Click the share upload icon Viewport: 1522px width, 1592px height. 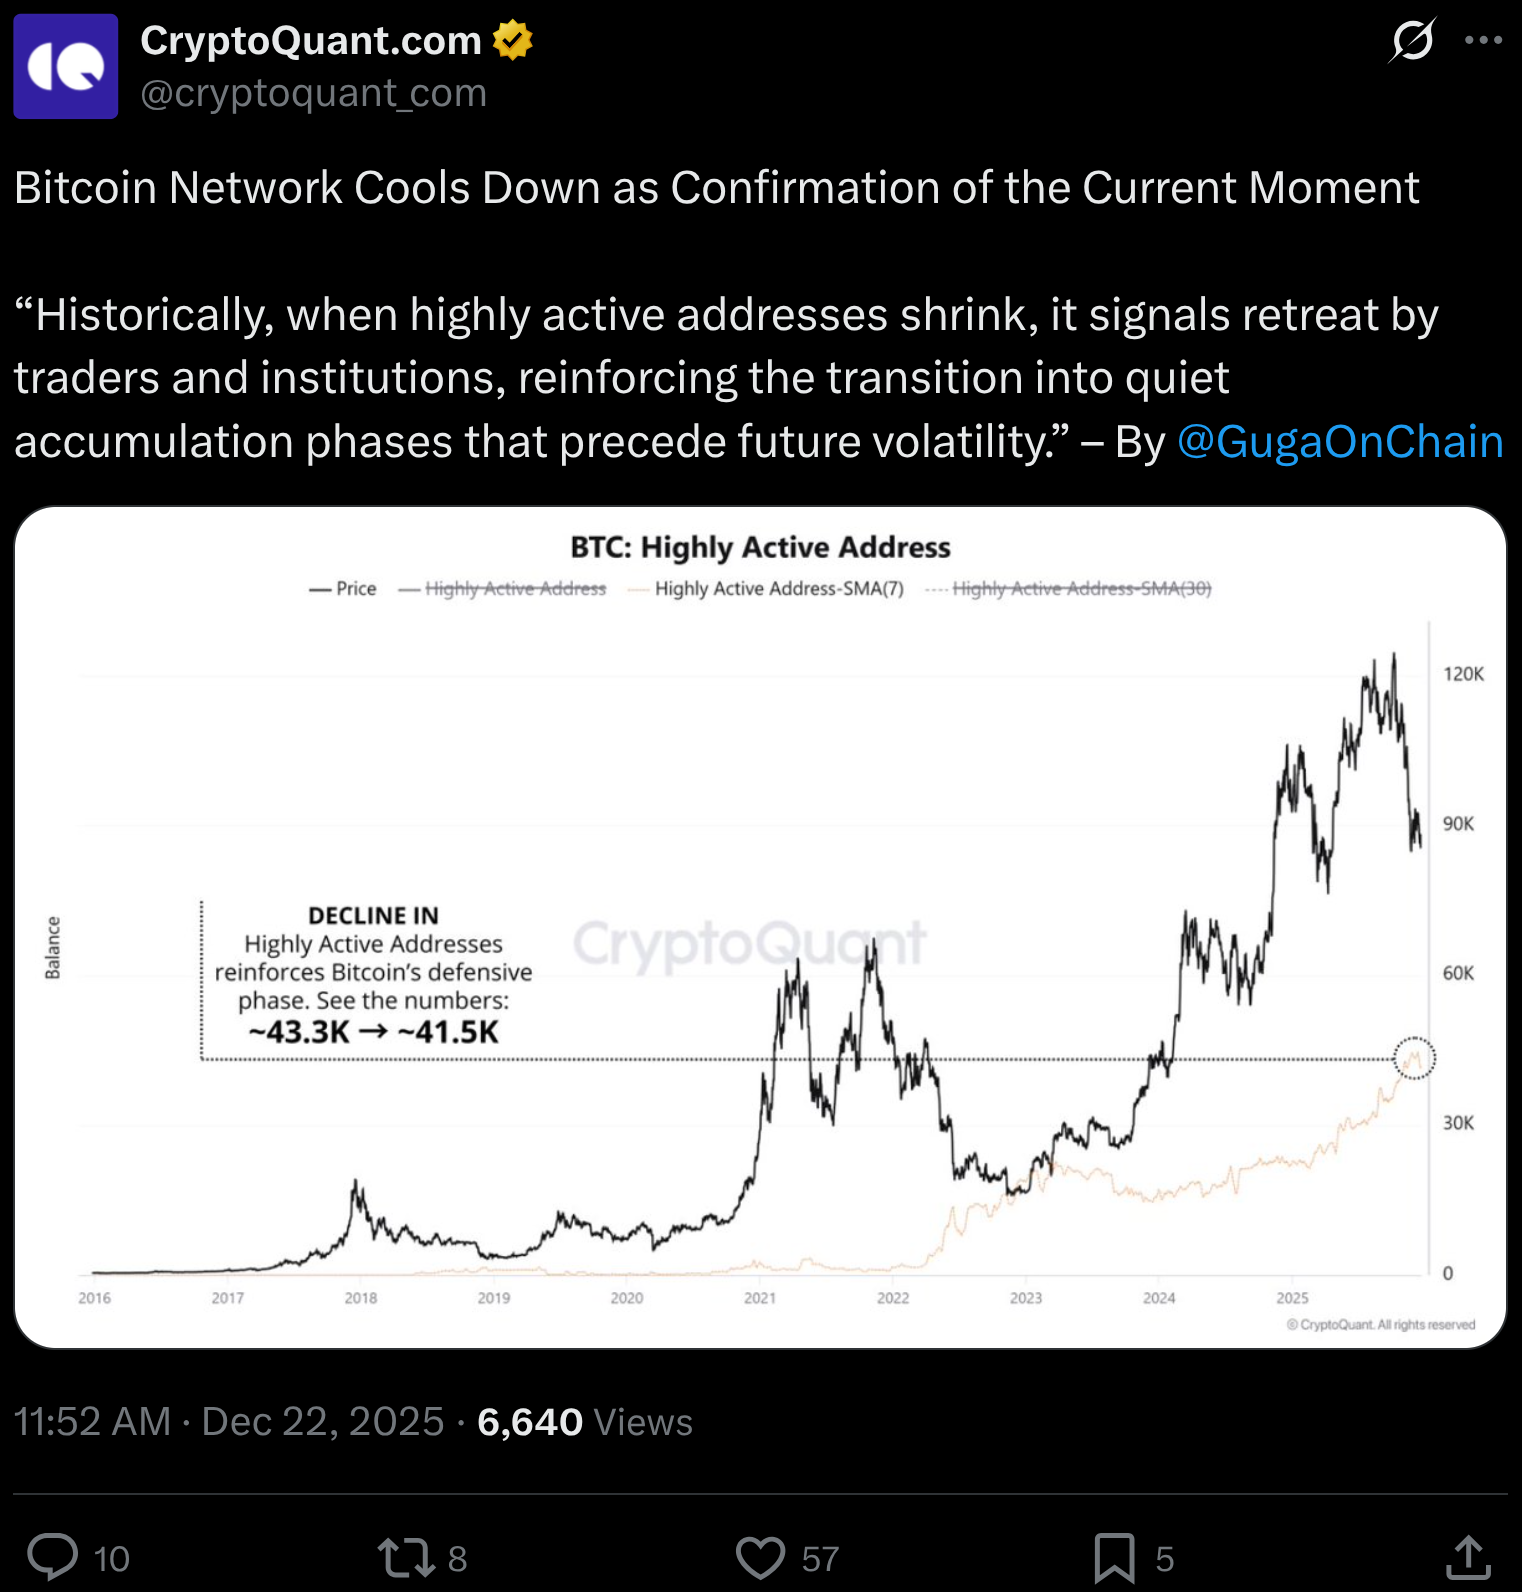coord(1468,1557)
